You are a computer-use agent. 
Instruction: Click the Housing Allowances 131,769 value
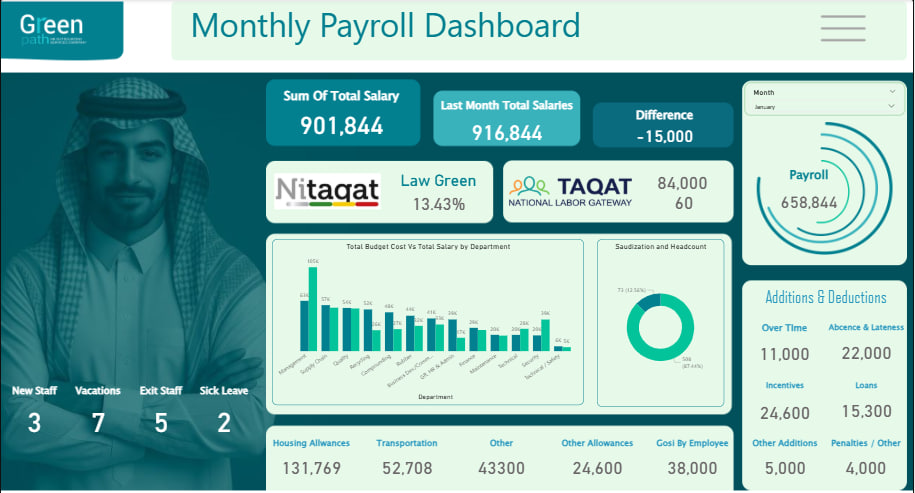(312, 468)
